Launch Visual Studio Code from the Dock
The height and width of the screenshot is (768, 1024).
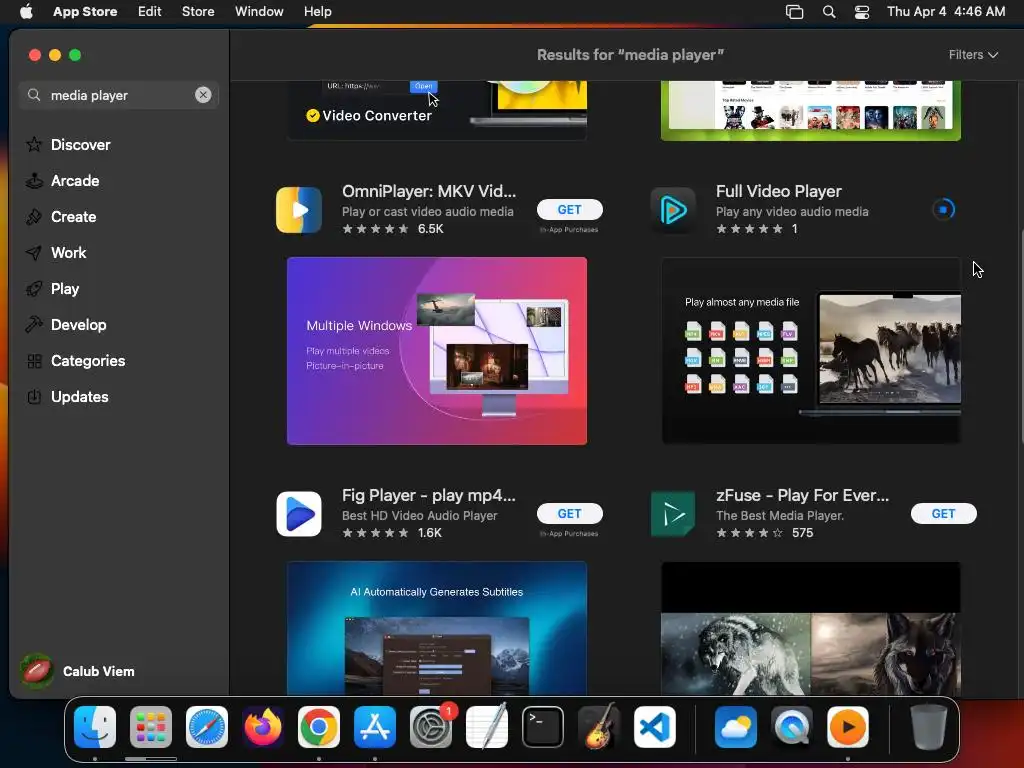pos(655,727)
